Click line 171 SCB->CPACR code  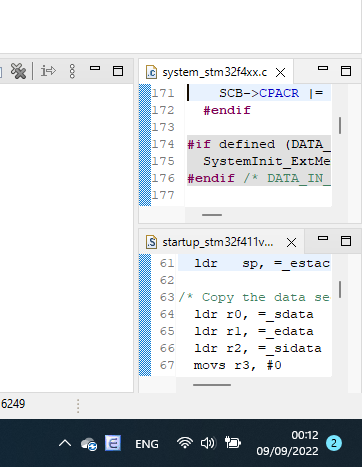pos(271,93)
